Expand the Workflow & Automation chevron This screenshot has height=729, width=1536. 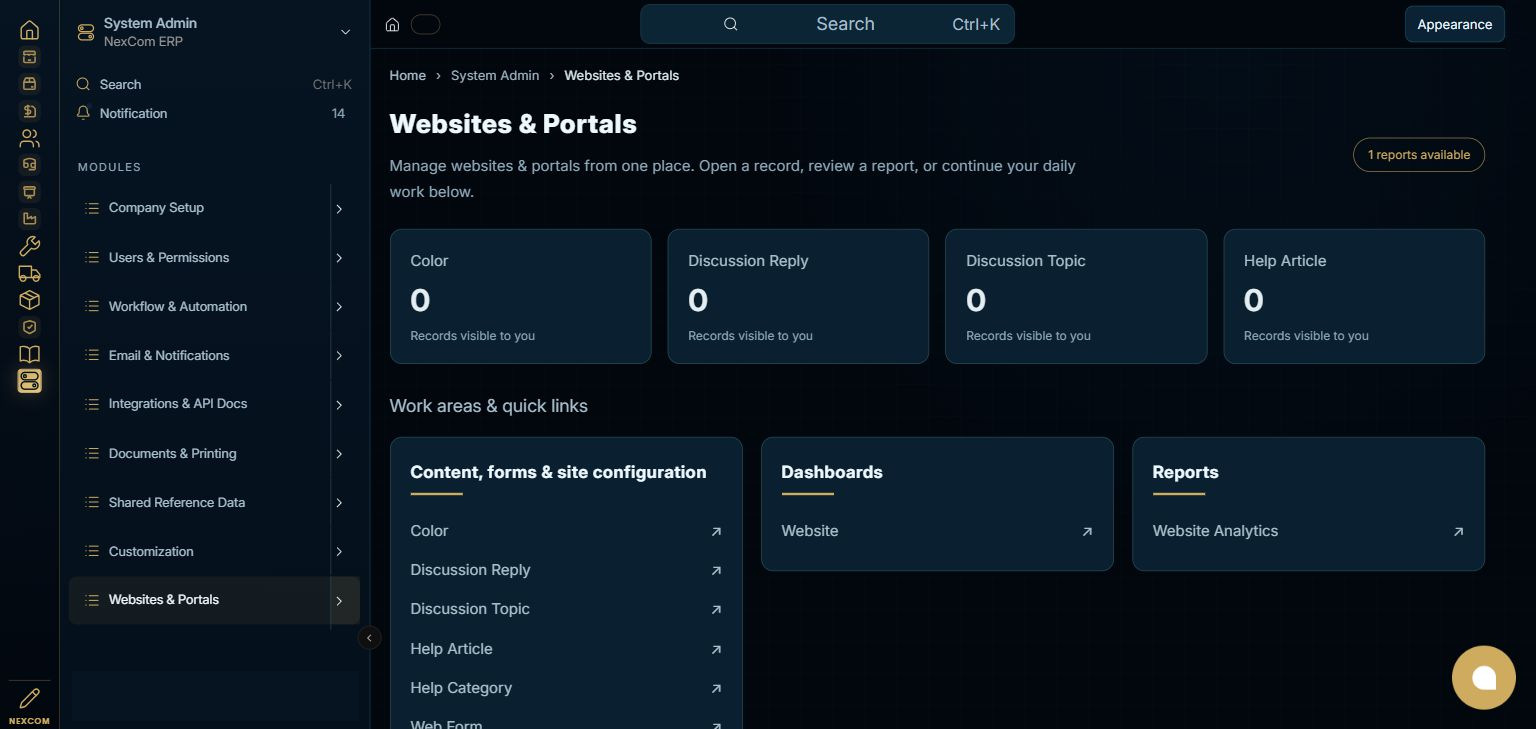tap(339, 307)
